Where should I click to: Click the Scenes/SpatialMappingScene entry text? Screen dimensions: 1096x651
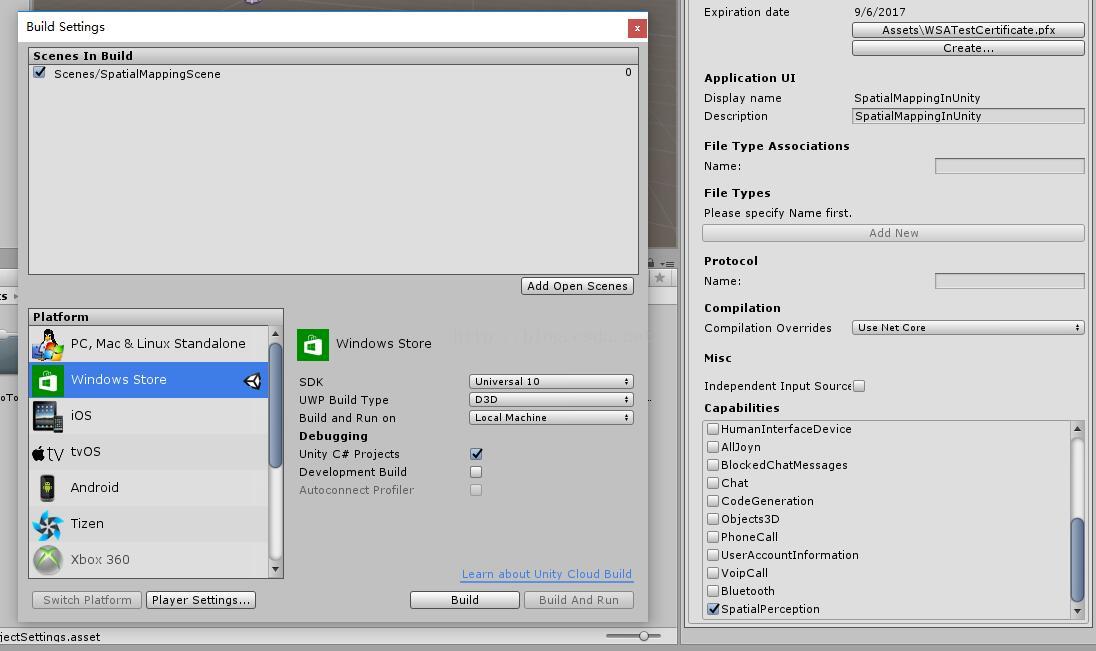pyautogui.click(x=137, y=74)
